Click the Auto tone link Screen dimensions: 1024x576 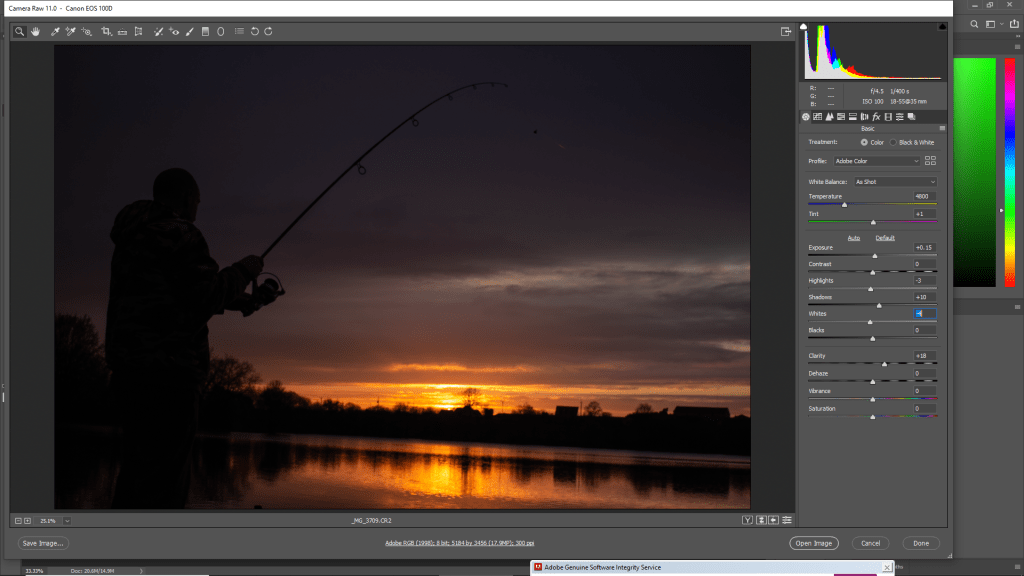(854, 238)
